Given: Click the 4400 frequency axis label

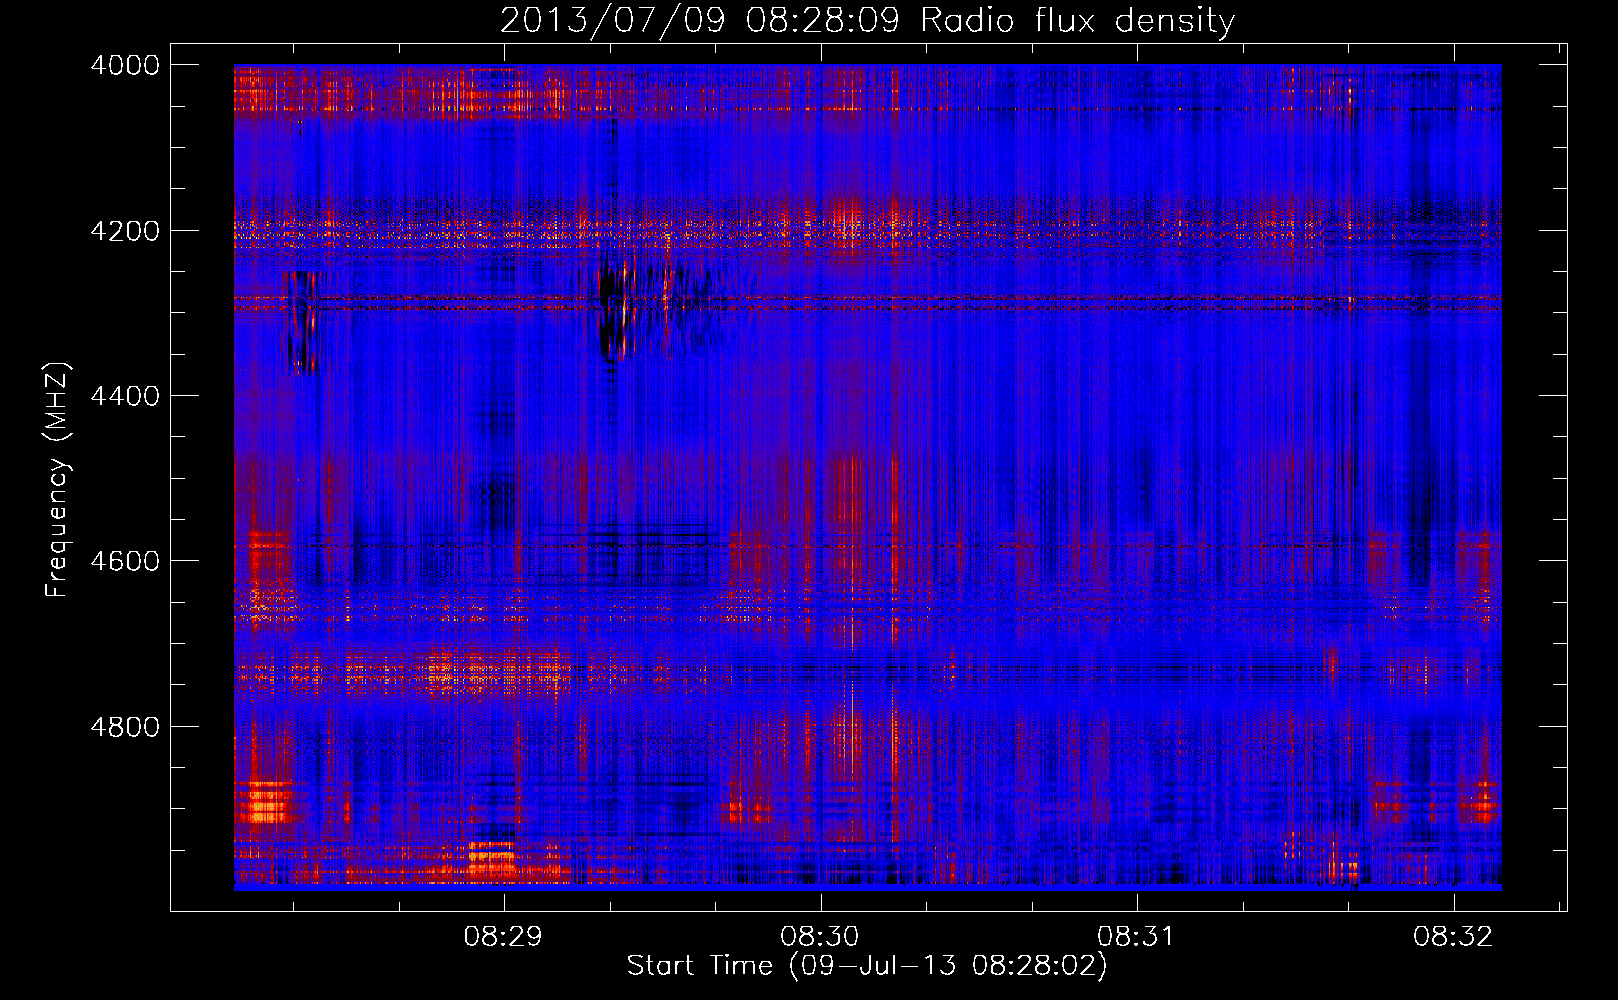Looking at the screenshot, I should pos(125,396).
